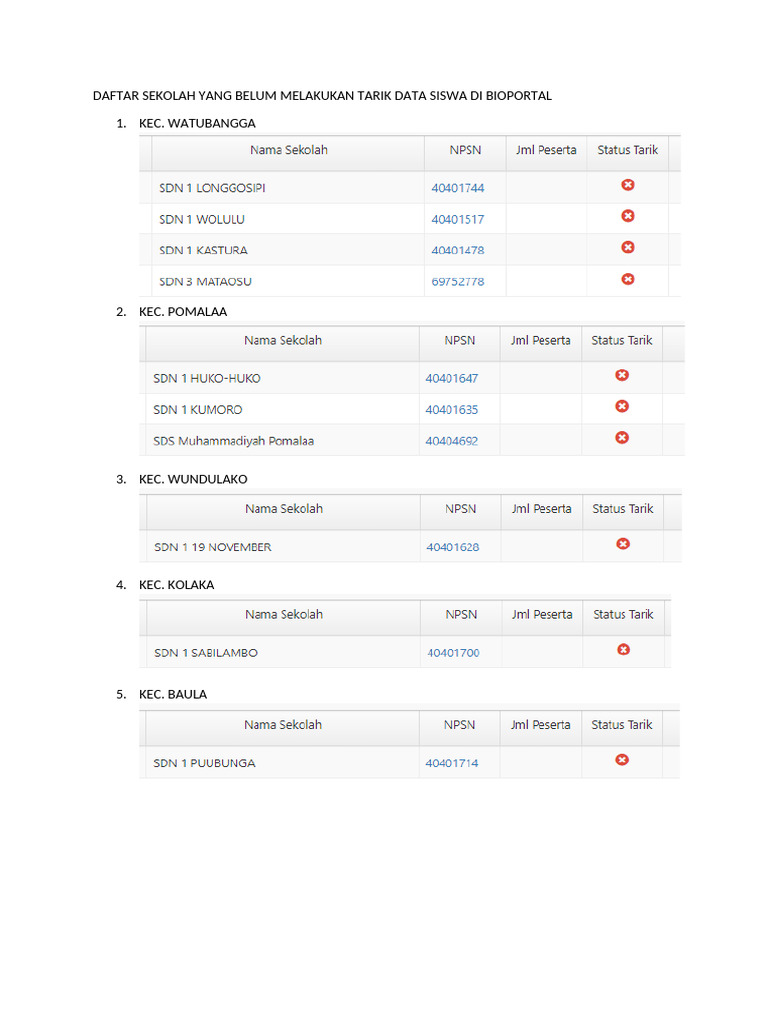768x1024 pixels.
Task: Click red X status for SDN 1 KUMORO
Action: click(622, 406)
